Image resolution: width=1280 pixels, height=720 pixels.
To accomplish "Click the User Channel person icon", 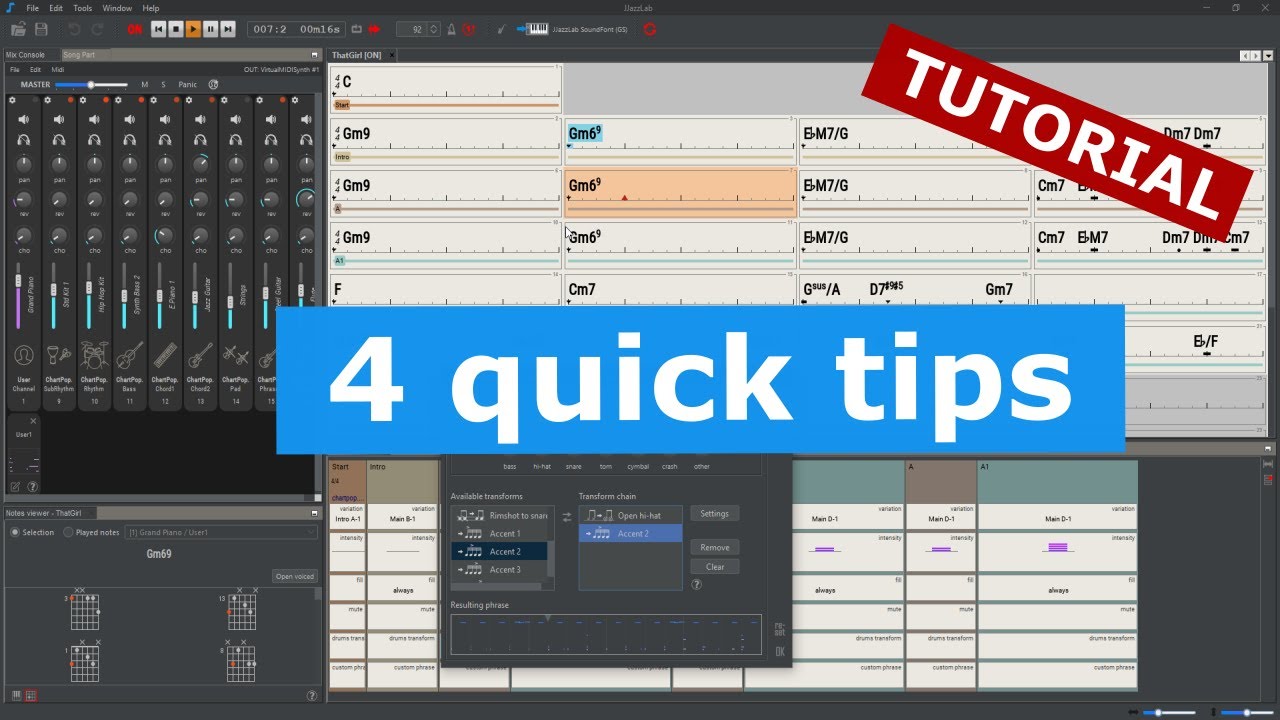I will [x=24, y=355].
